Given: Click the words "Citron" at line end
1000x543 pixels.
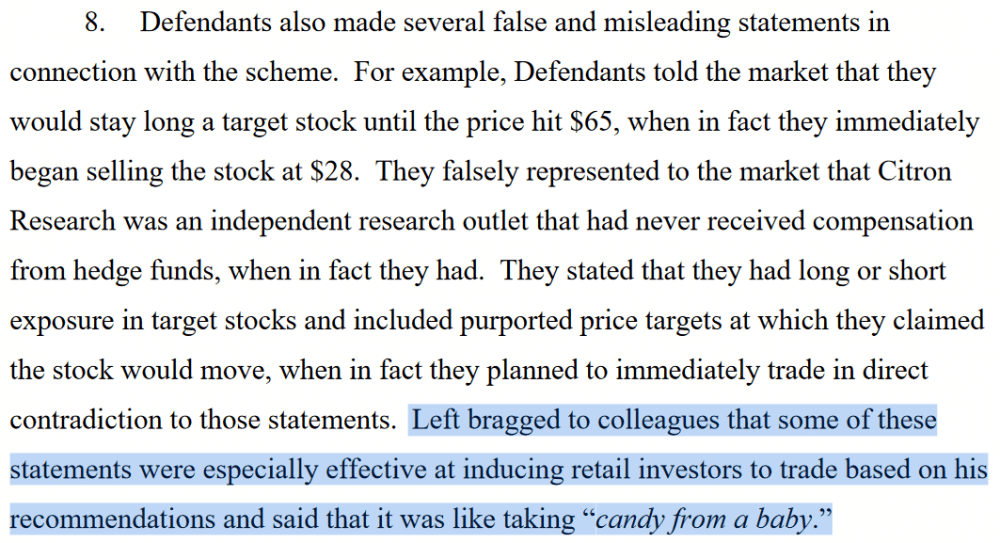Looking at the screenshot, I should [914, 172].
